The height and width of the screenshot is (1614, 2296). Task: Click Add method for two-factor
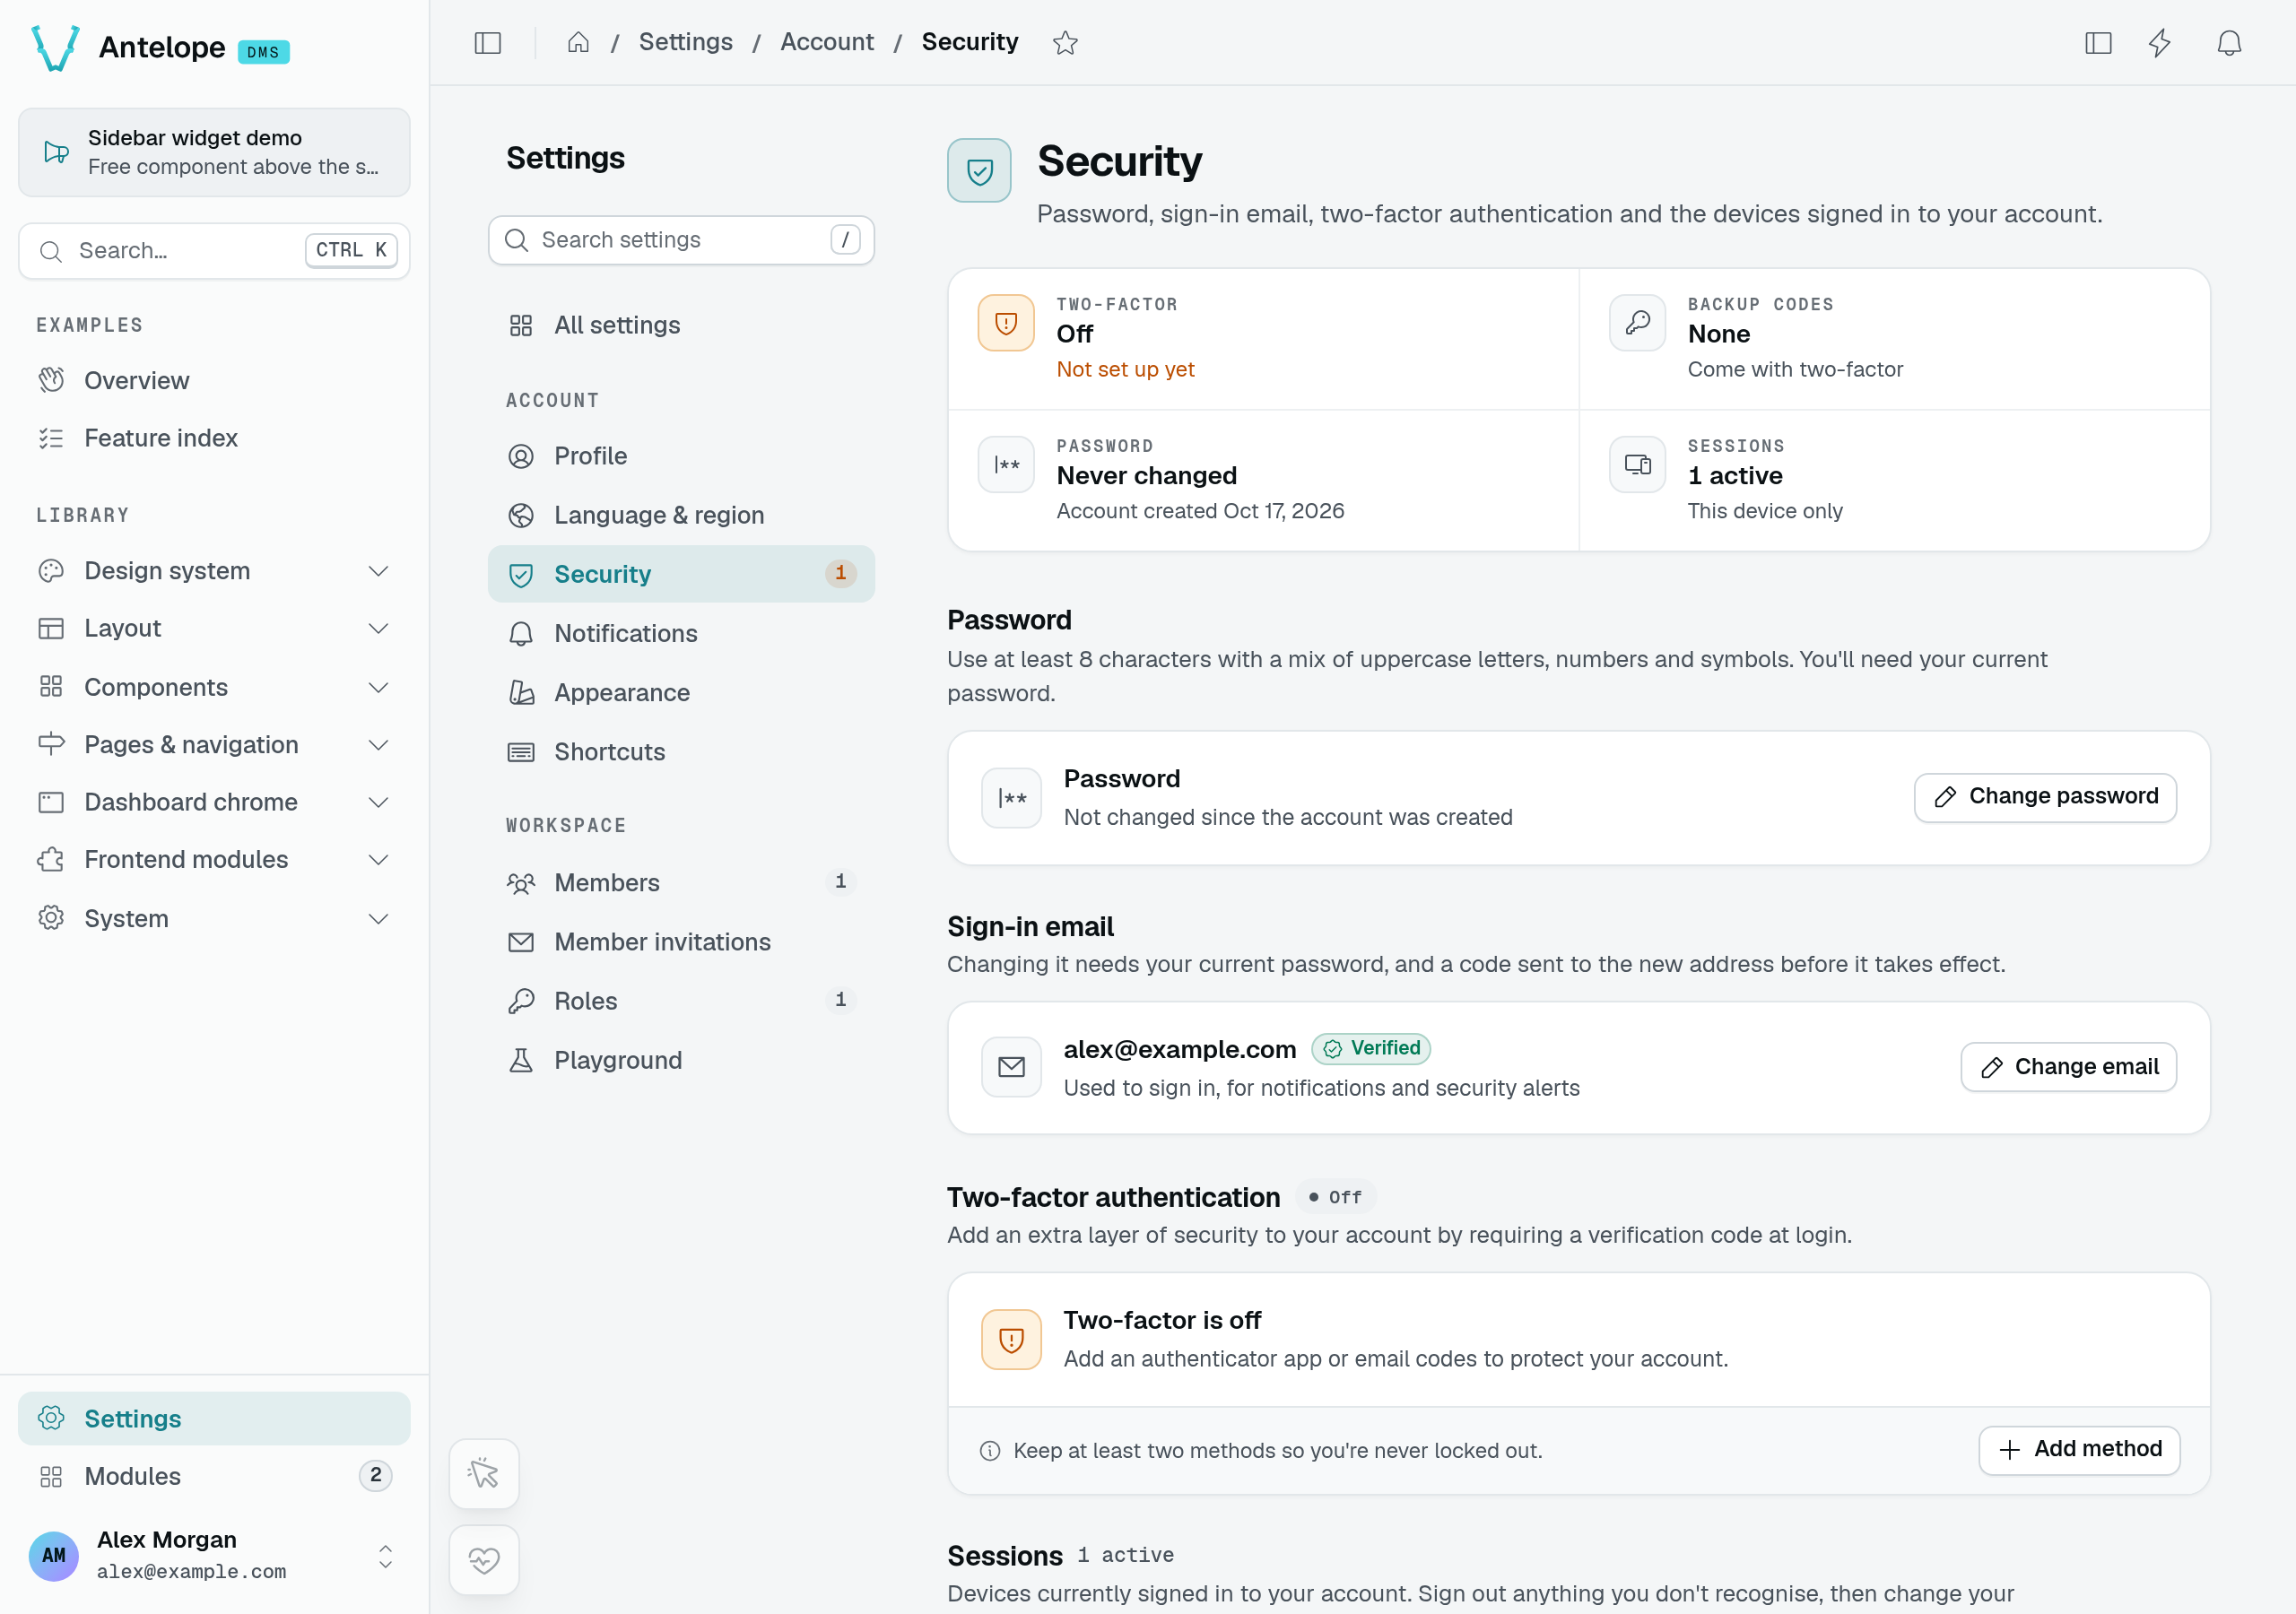point(2079,1450)
